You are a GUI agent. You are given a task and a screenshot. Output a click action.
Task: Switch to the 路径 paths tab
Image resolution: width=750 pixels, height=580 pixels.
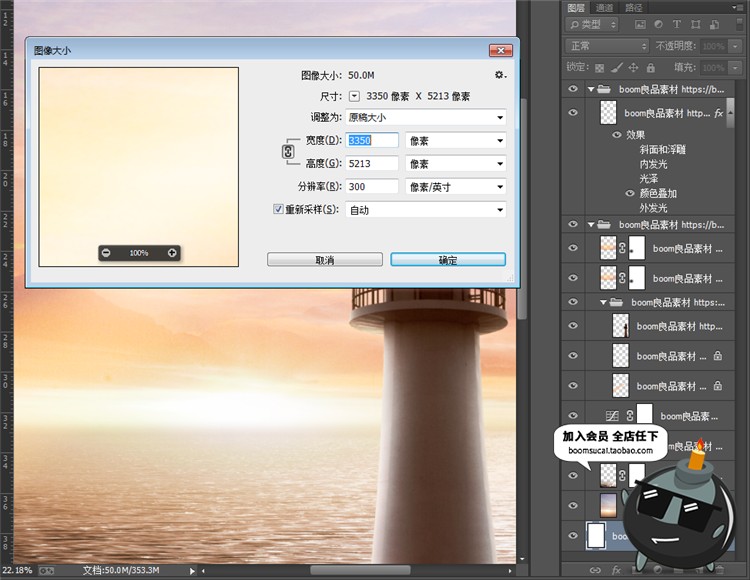634,7
